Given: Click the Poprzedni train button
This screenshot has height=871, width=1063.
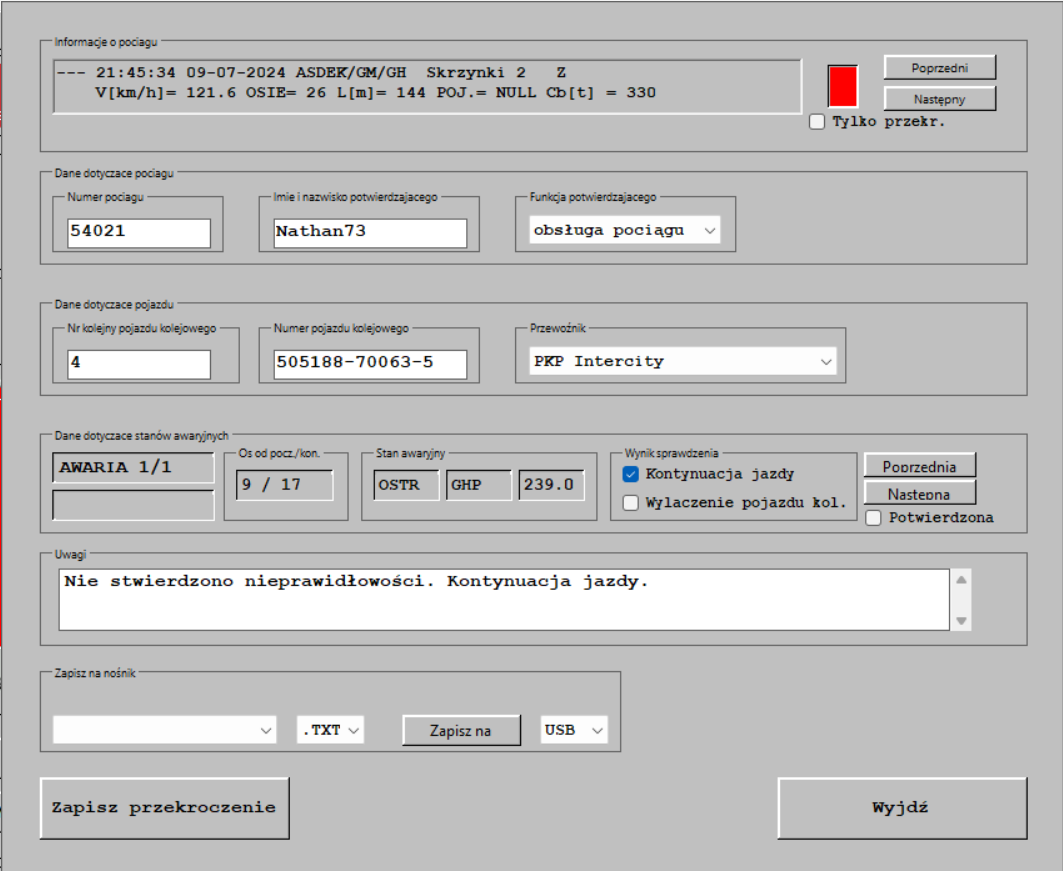Looking at the screenshot, I should [x=939, y=68].
